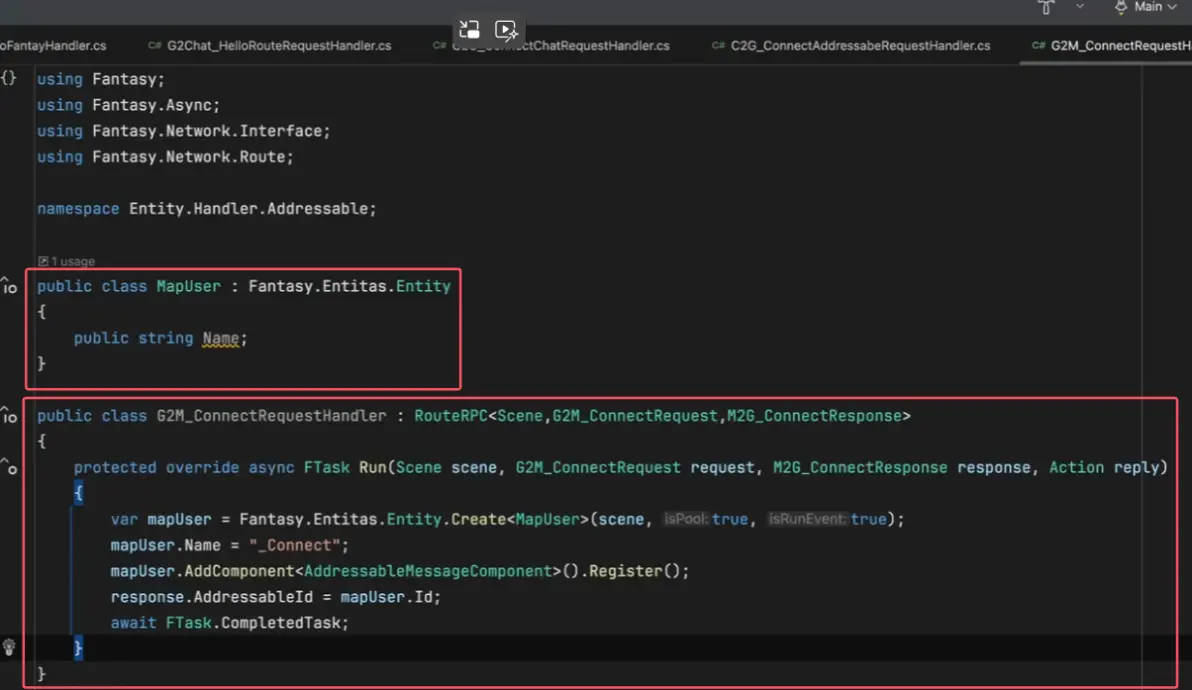
Task: Click the Run method name
Action: 372,467
